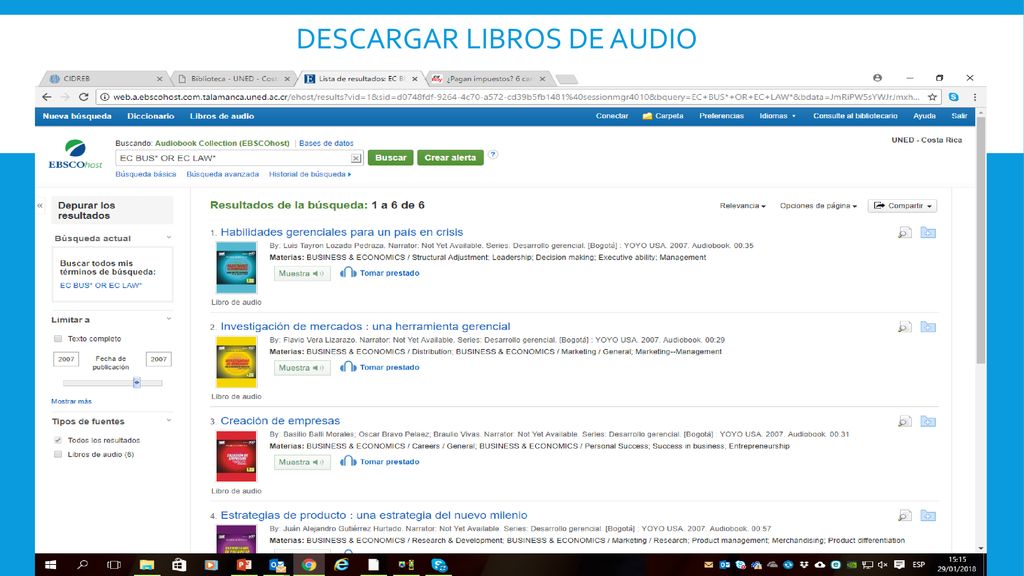Expand Historial de búsqueda
This screenshot has width=1024, height=576.
310,174
